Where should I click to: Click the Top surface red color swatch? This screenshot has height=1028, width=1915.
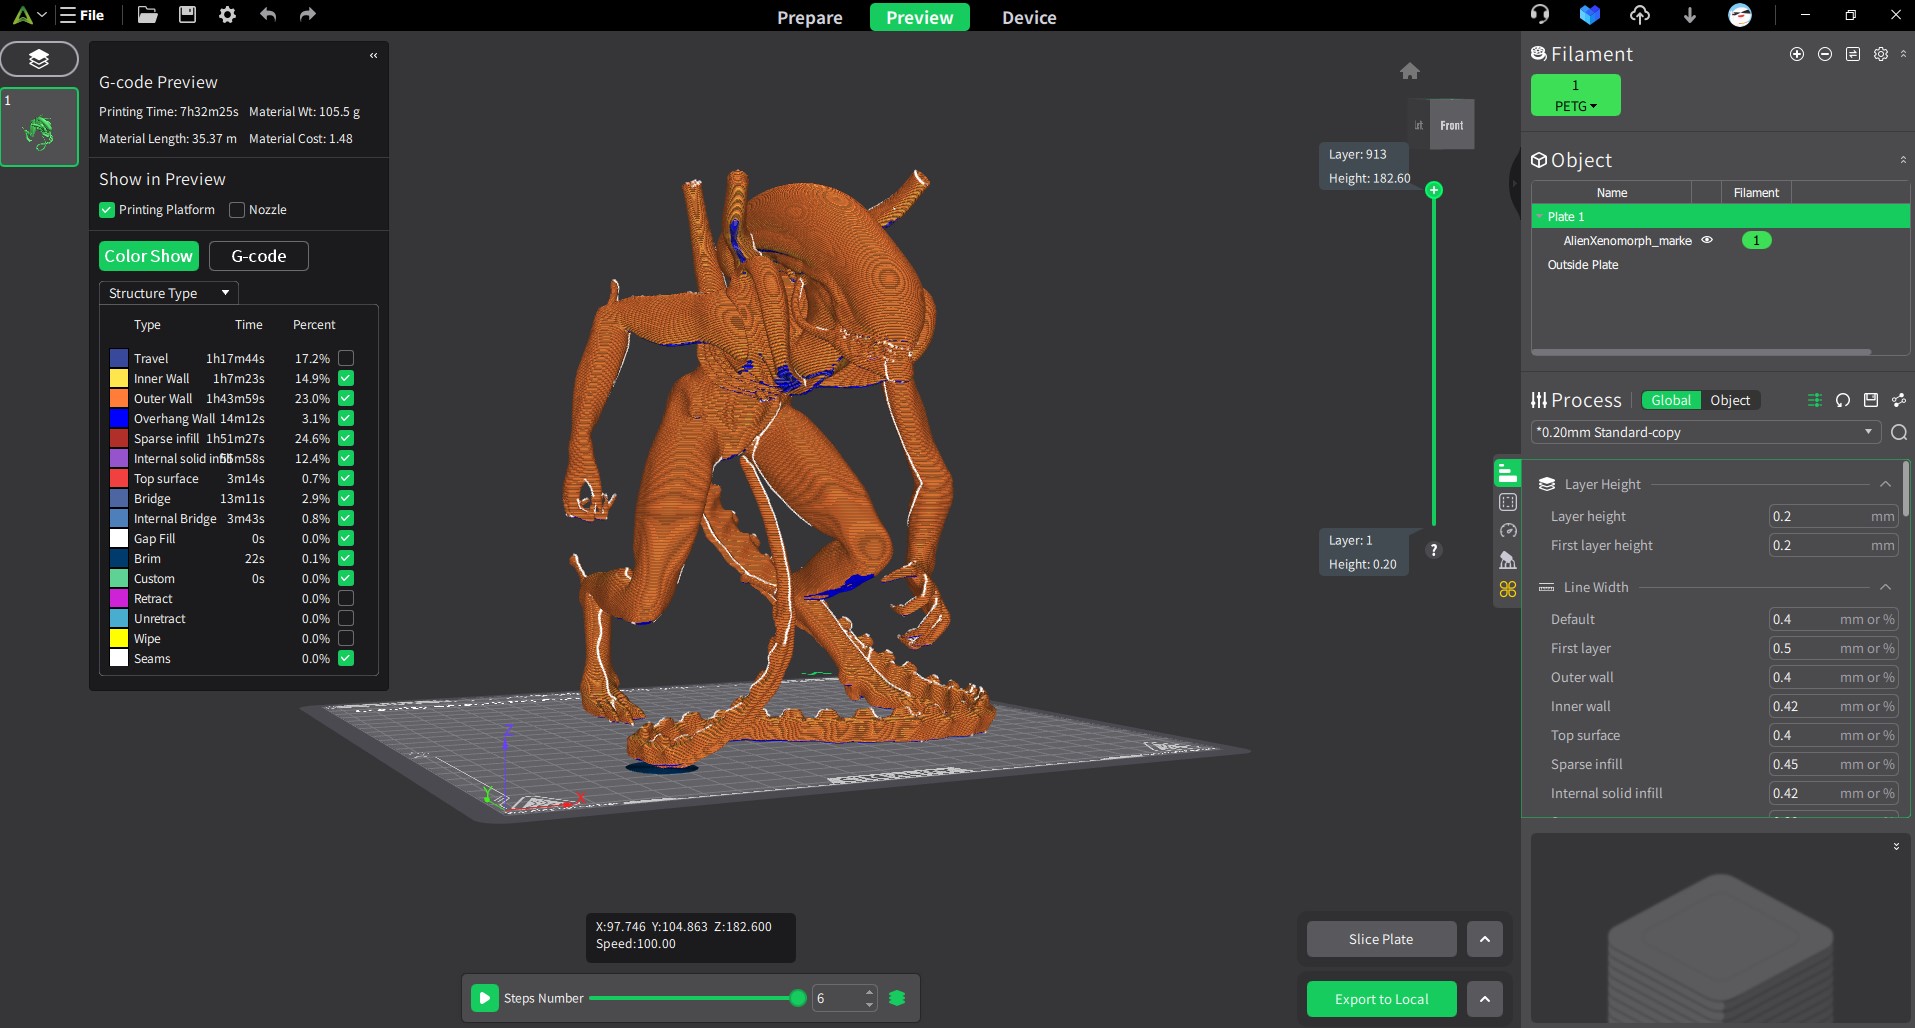[119, 478]
